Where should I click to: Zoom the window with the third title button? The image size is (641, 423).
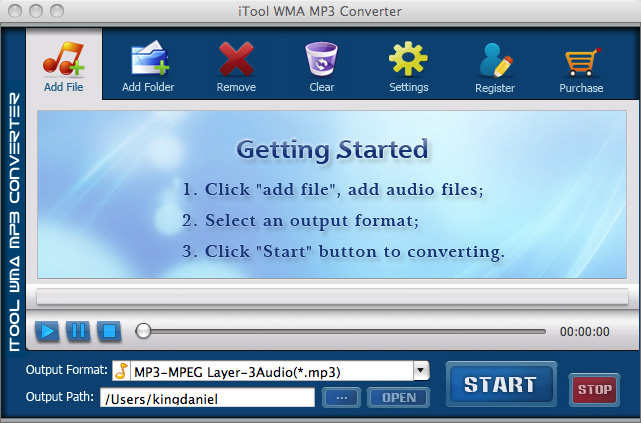(57, 11)
